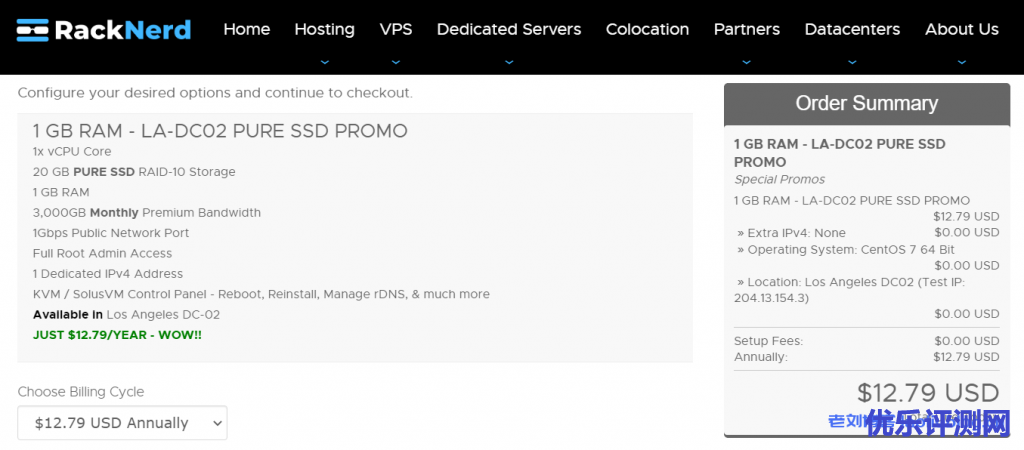Select the Hosting menu label

click(x=324, y=29)
